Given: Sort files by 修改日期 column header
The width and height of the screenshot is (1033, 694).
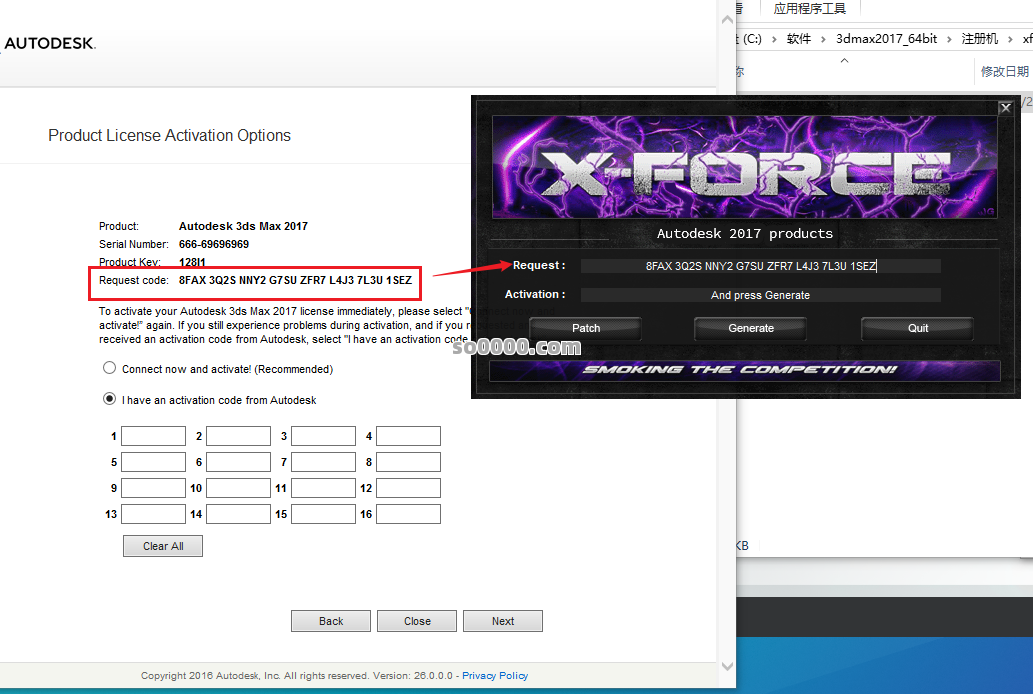Looking at the screenshot, I should click(1004, 71).
